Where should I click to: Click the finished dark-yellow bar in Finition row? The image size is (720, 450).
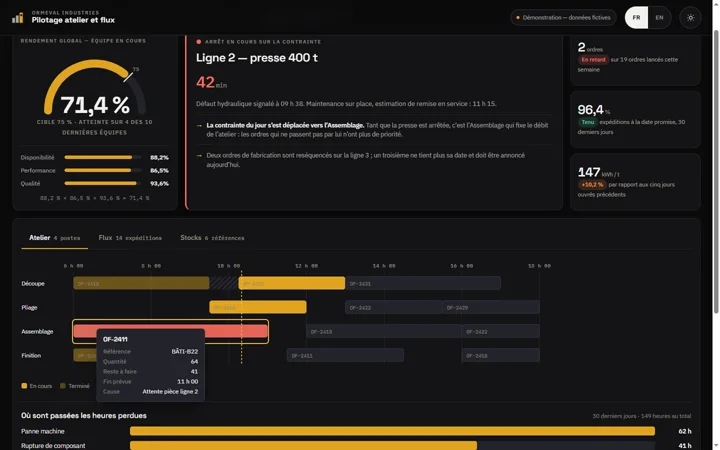pos(85,355)
